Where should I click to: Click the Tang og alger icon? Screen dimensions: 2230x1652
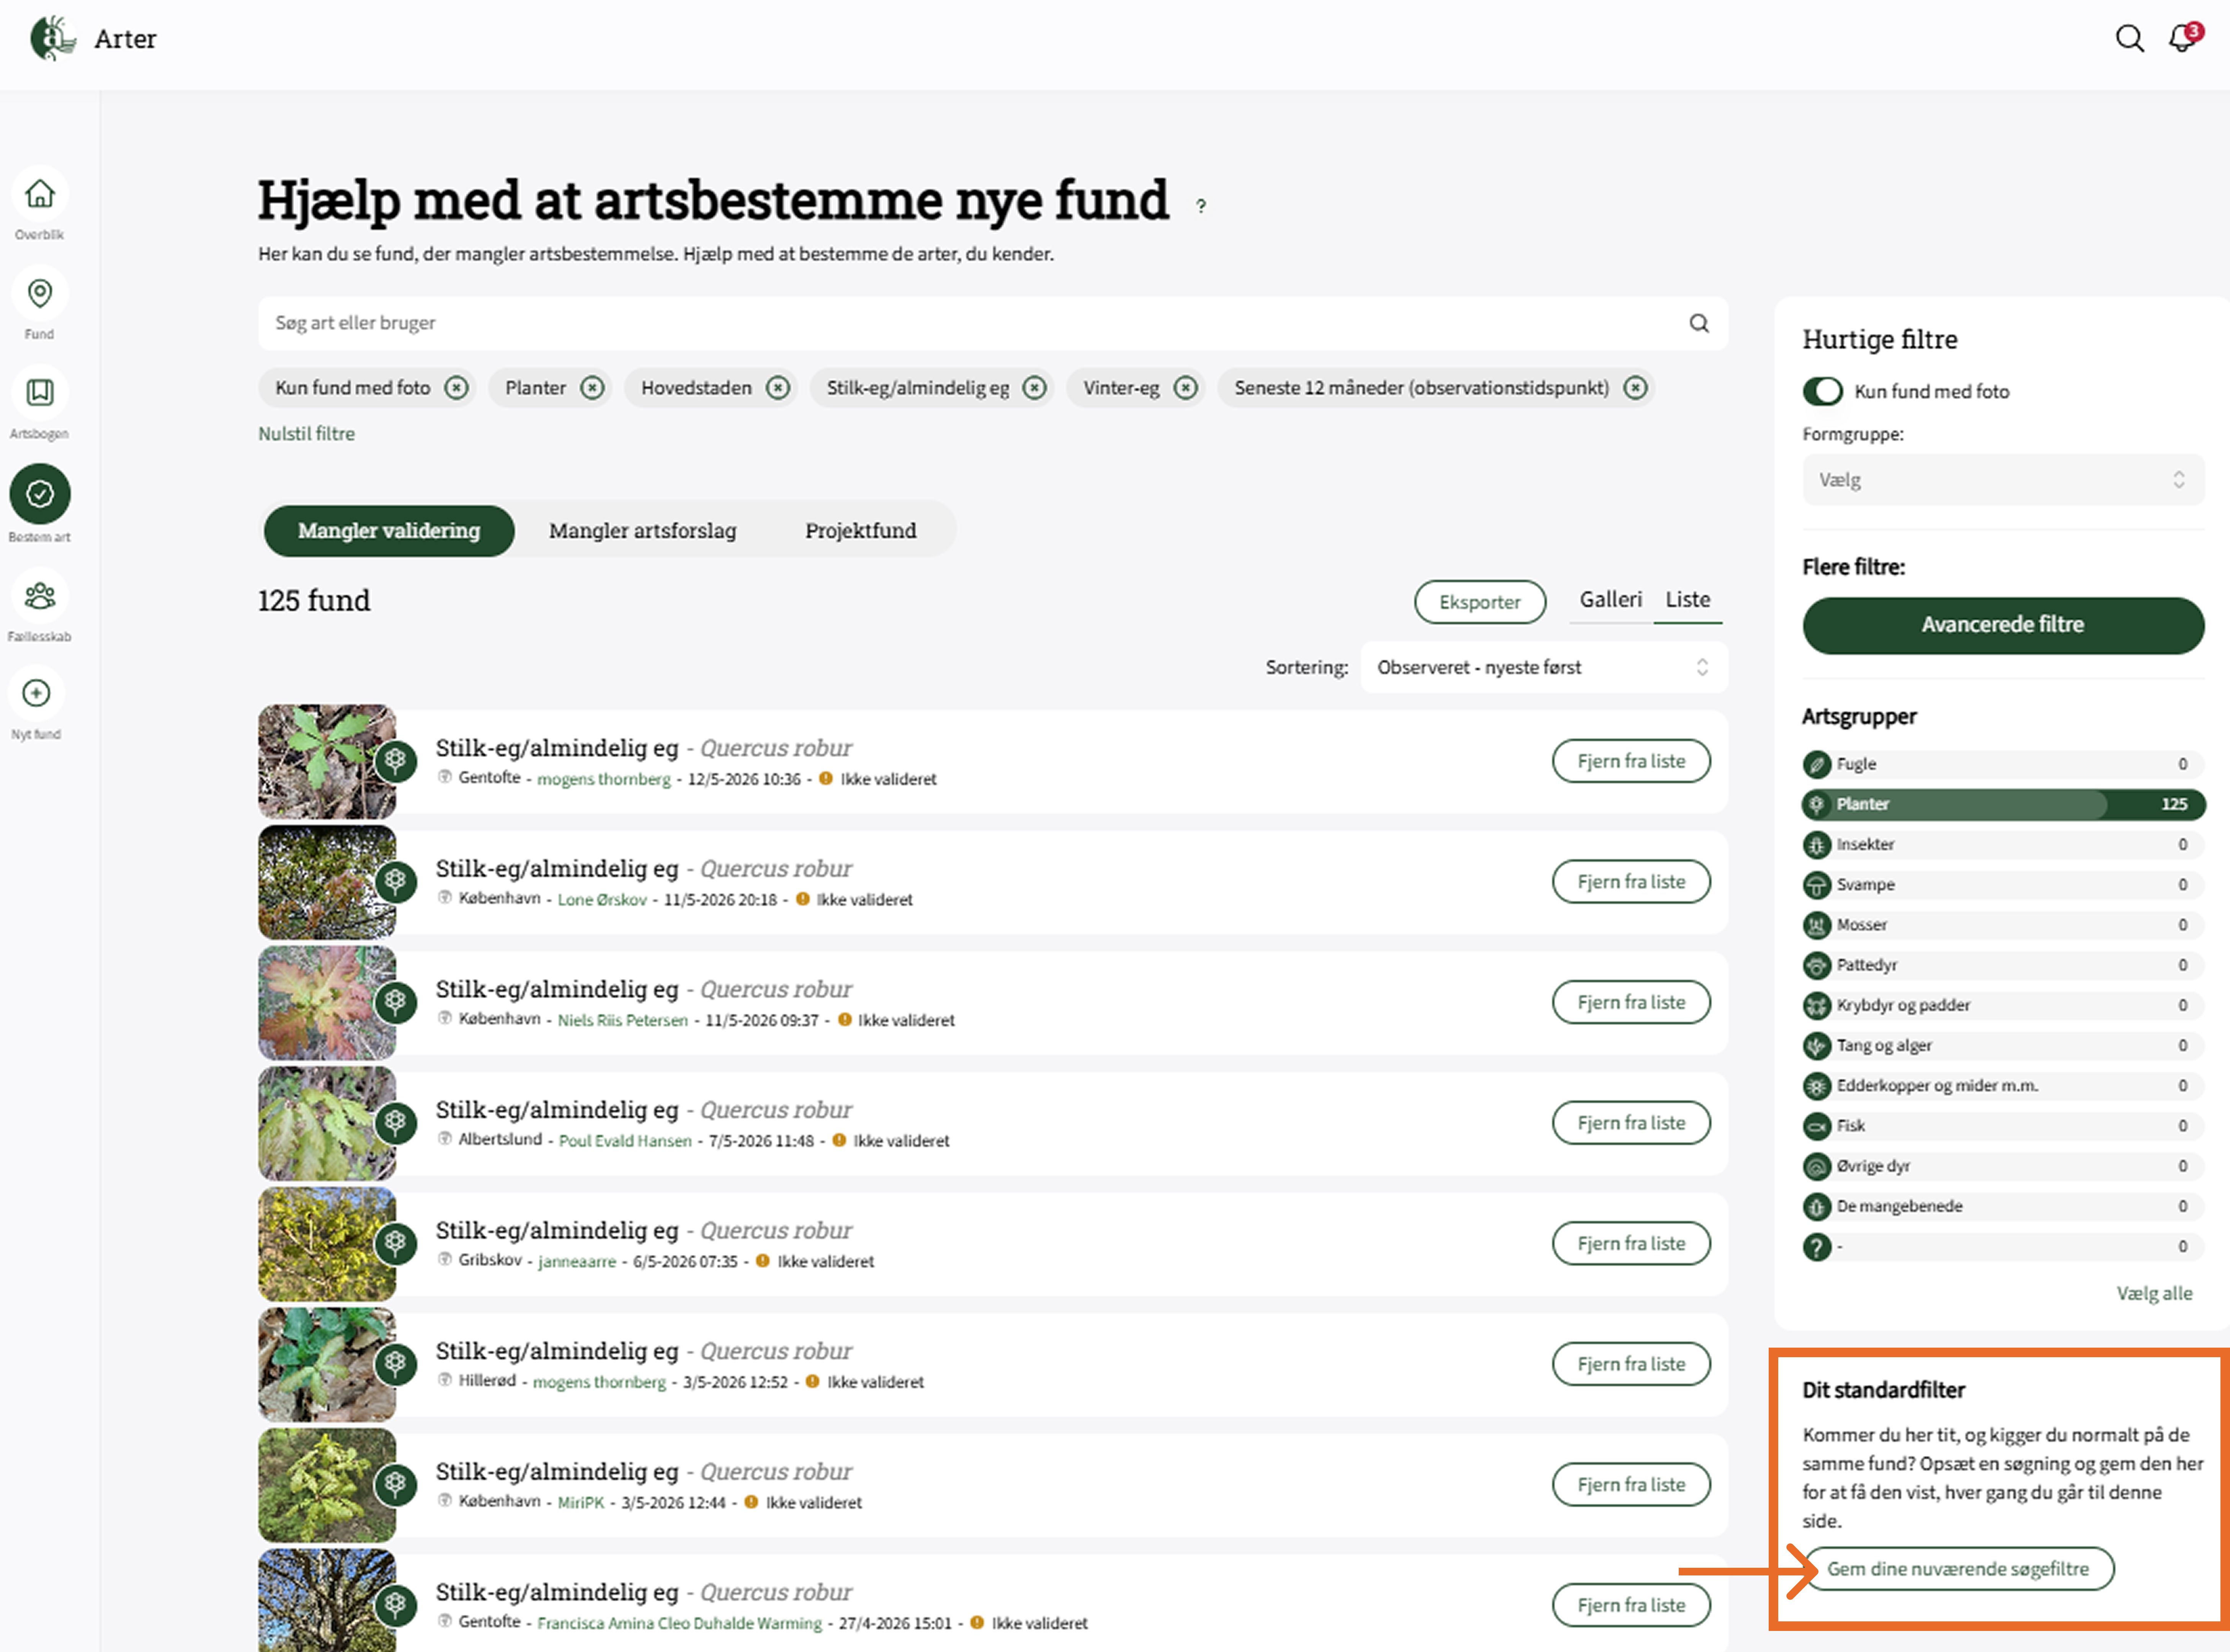click(x=1816, y=1046)
